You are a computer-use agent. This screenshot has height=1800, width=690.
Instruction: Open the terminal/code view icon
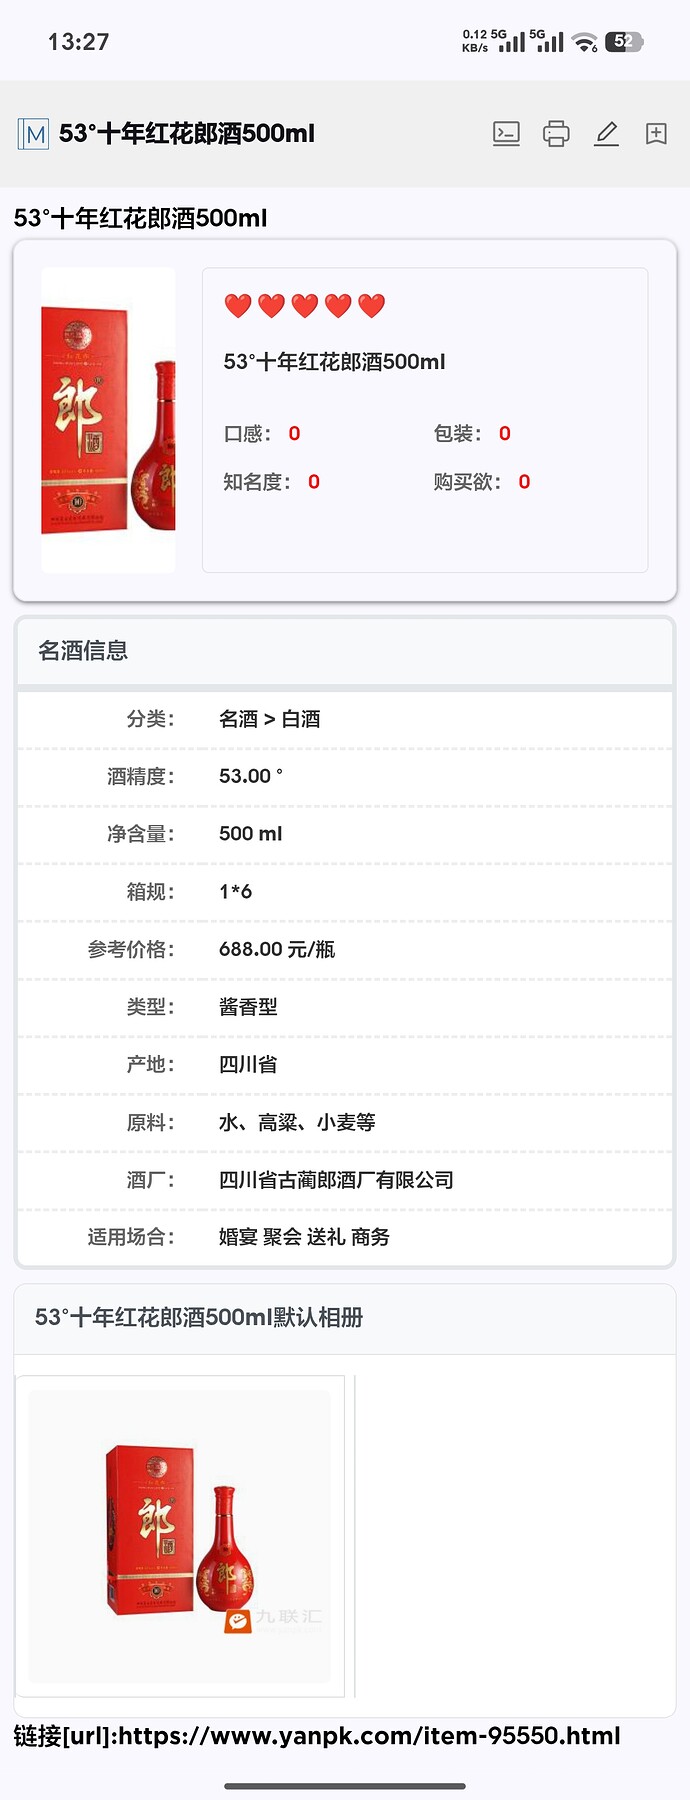pyautogui.click(x=506, y=133)
